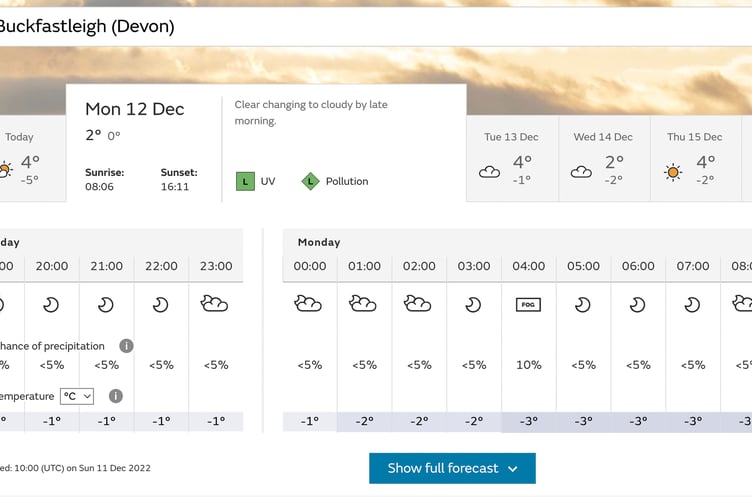This screenshot has height=500, width=752.
Task: Click the Monday day header
Action: [319, 242]
